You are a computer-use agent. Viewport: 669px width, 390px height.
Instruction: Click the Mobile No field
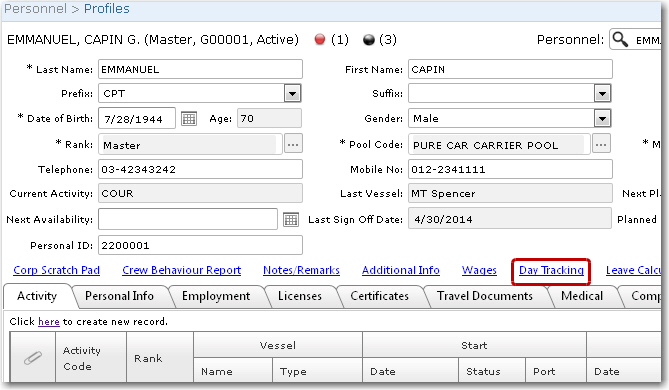tap(510, 169)
